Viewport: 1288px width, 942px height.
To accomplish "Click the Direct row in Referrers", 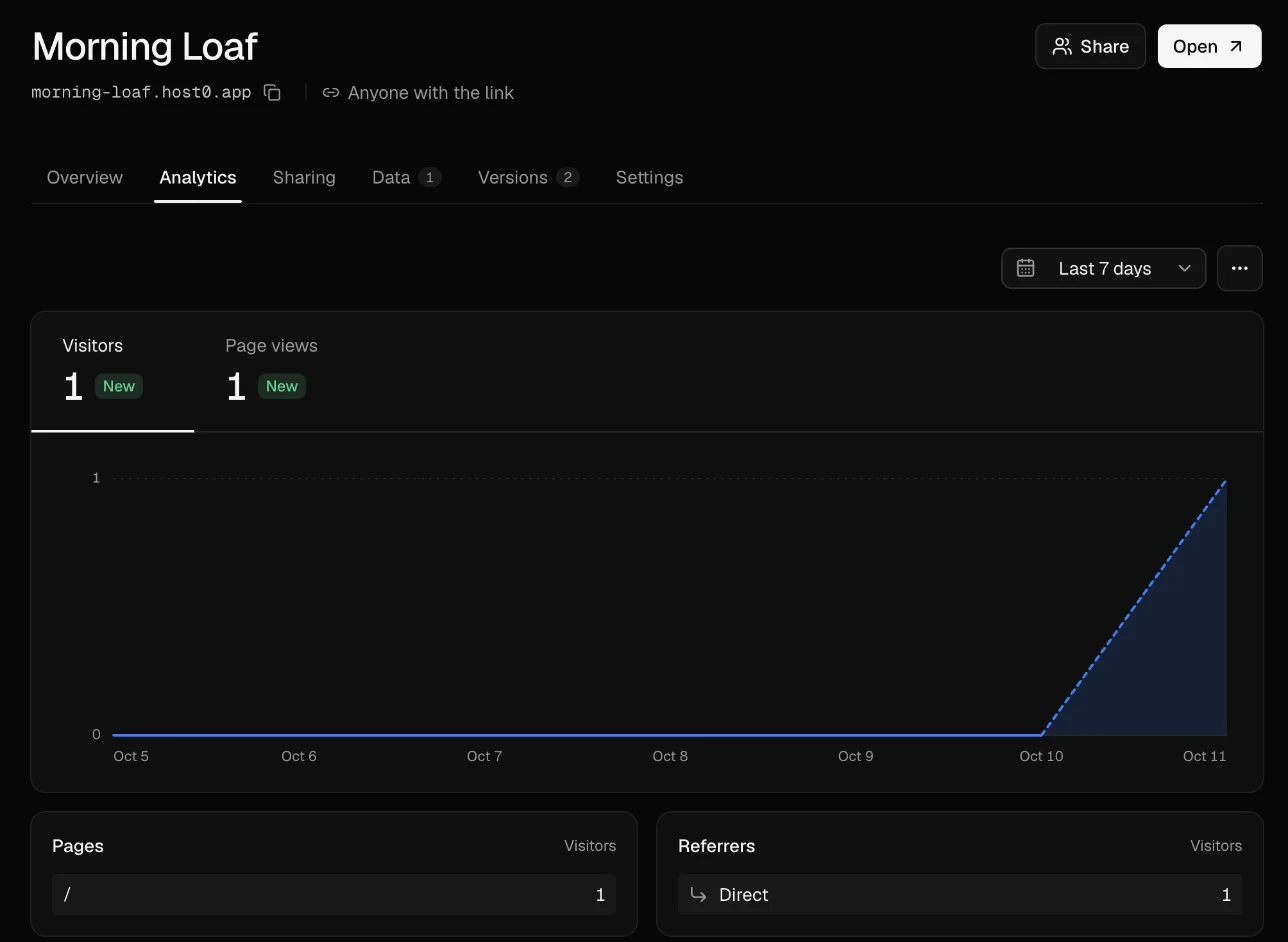I will click(x=960, y=895).
